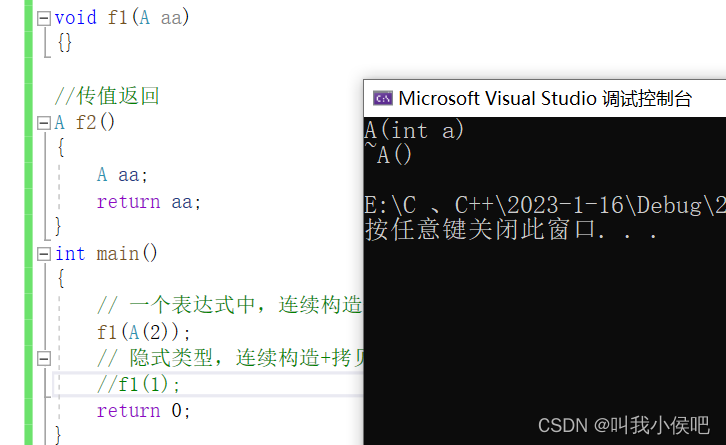Click the return 0; statement
The image size is (726, 445).
pyautogui.click(x=143, y=410)
